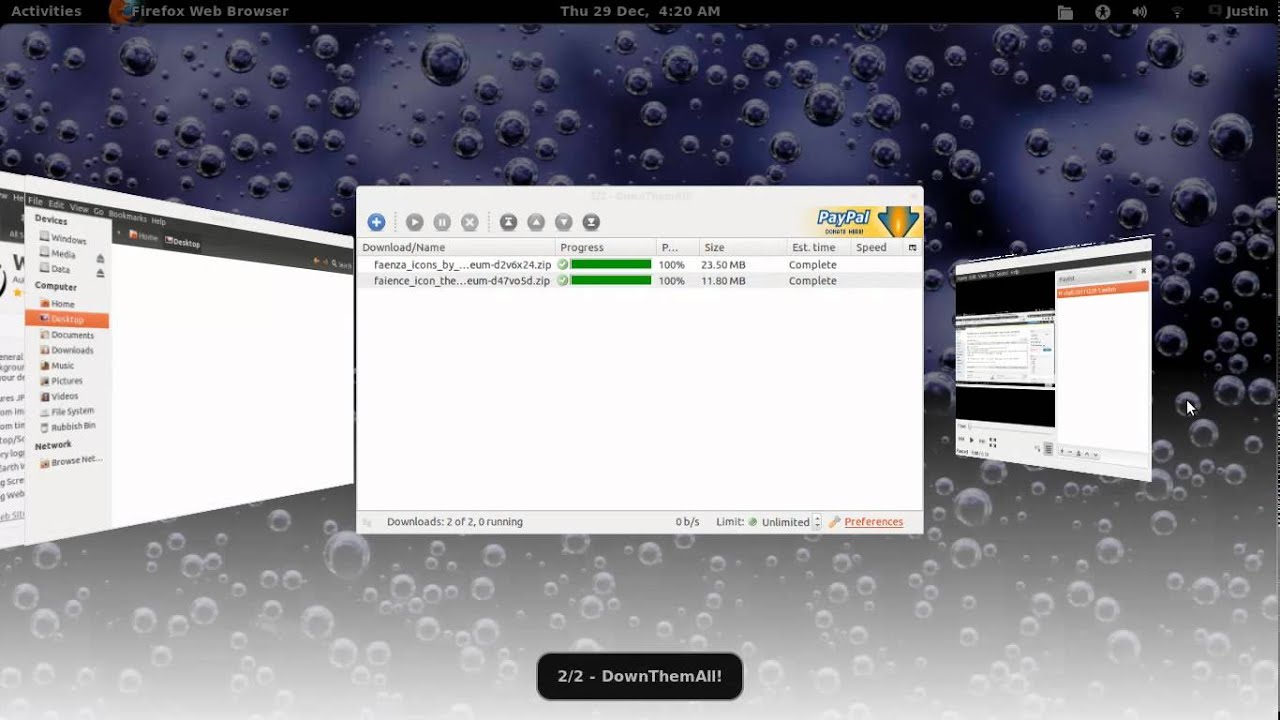
Task: Eject the Data device in sidebar
Action: [x=100, y=273]
